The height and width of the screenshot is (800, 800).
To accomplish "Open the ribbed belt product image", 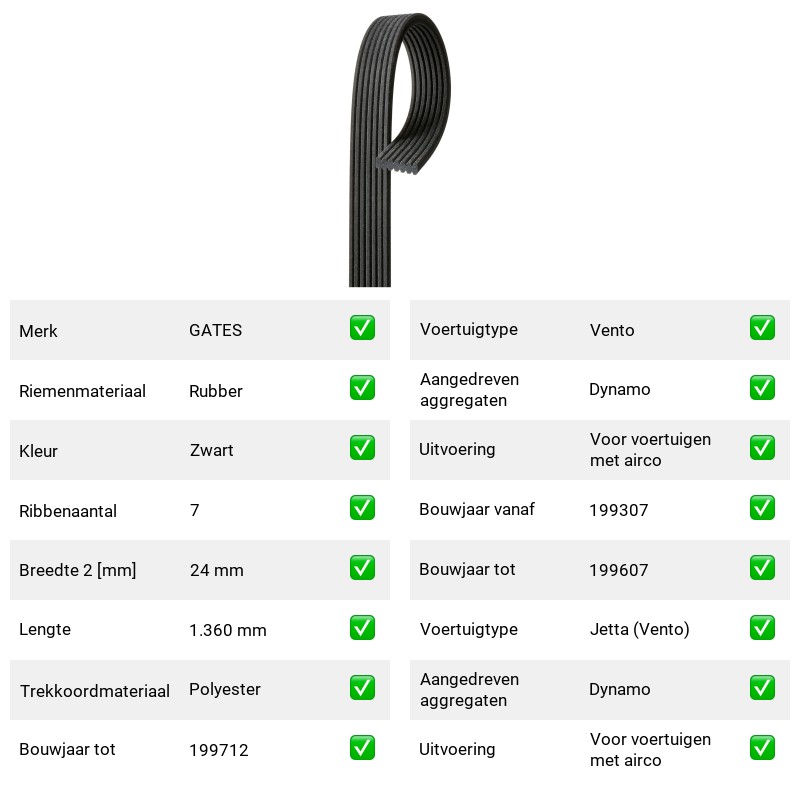I will (399, 149).
